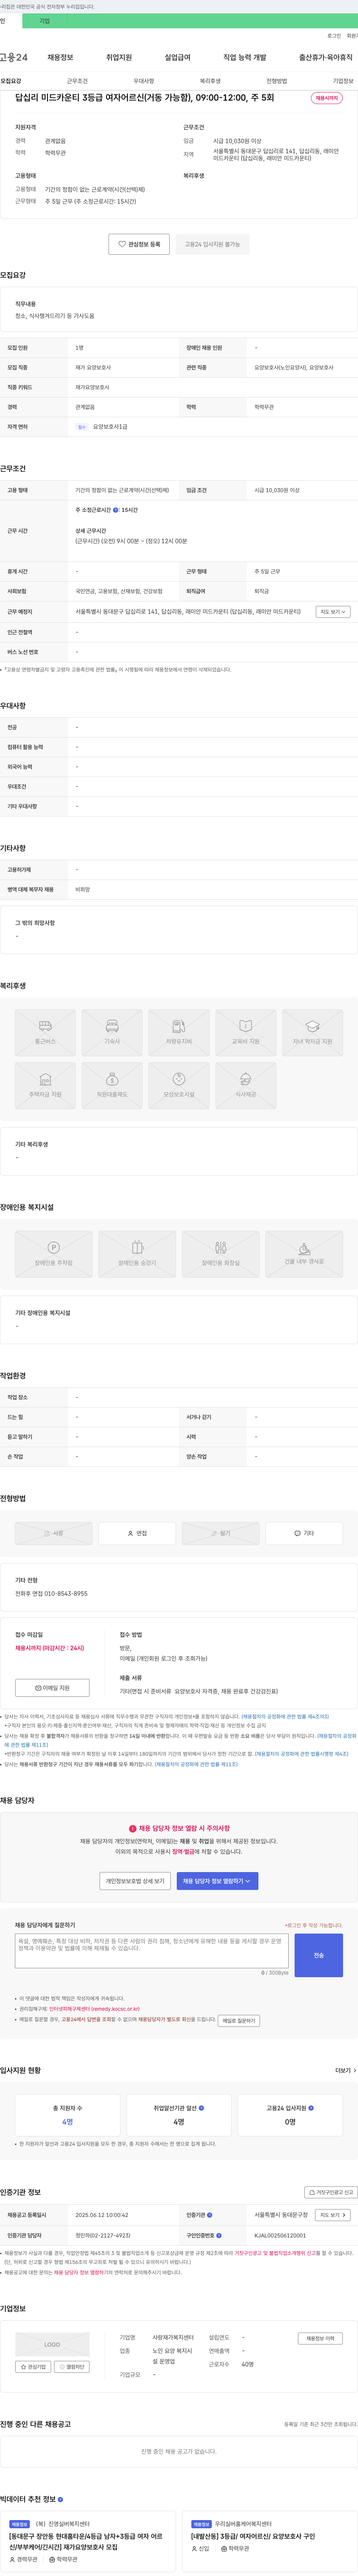Click info icon next to 인증기관
Screen dimensions: 358x2576
point(210,2215)
